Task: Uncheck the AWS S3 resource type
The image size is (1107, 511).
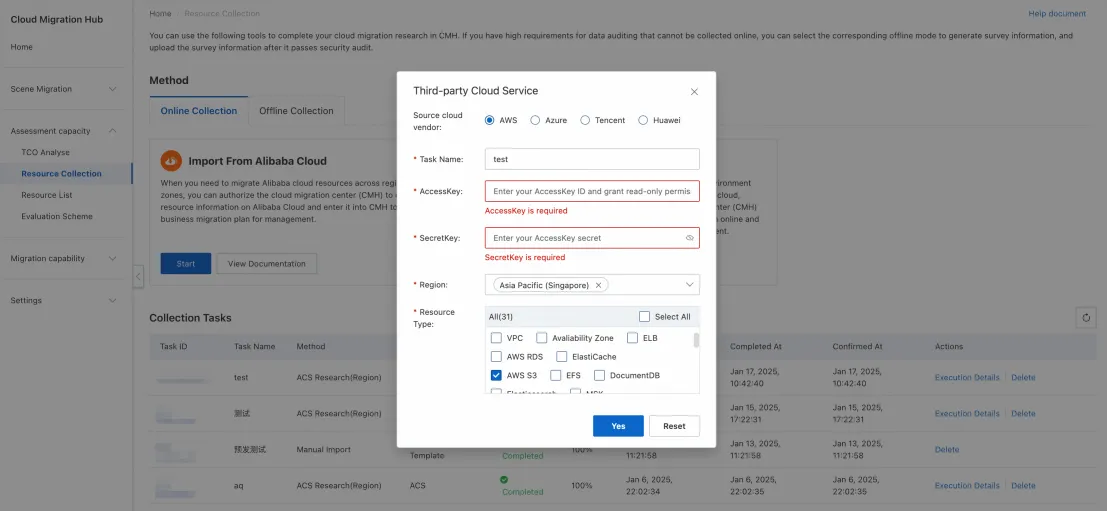Action: 496,375
